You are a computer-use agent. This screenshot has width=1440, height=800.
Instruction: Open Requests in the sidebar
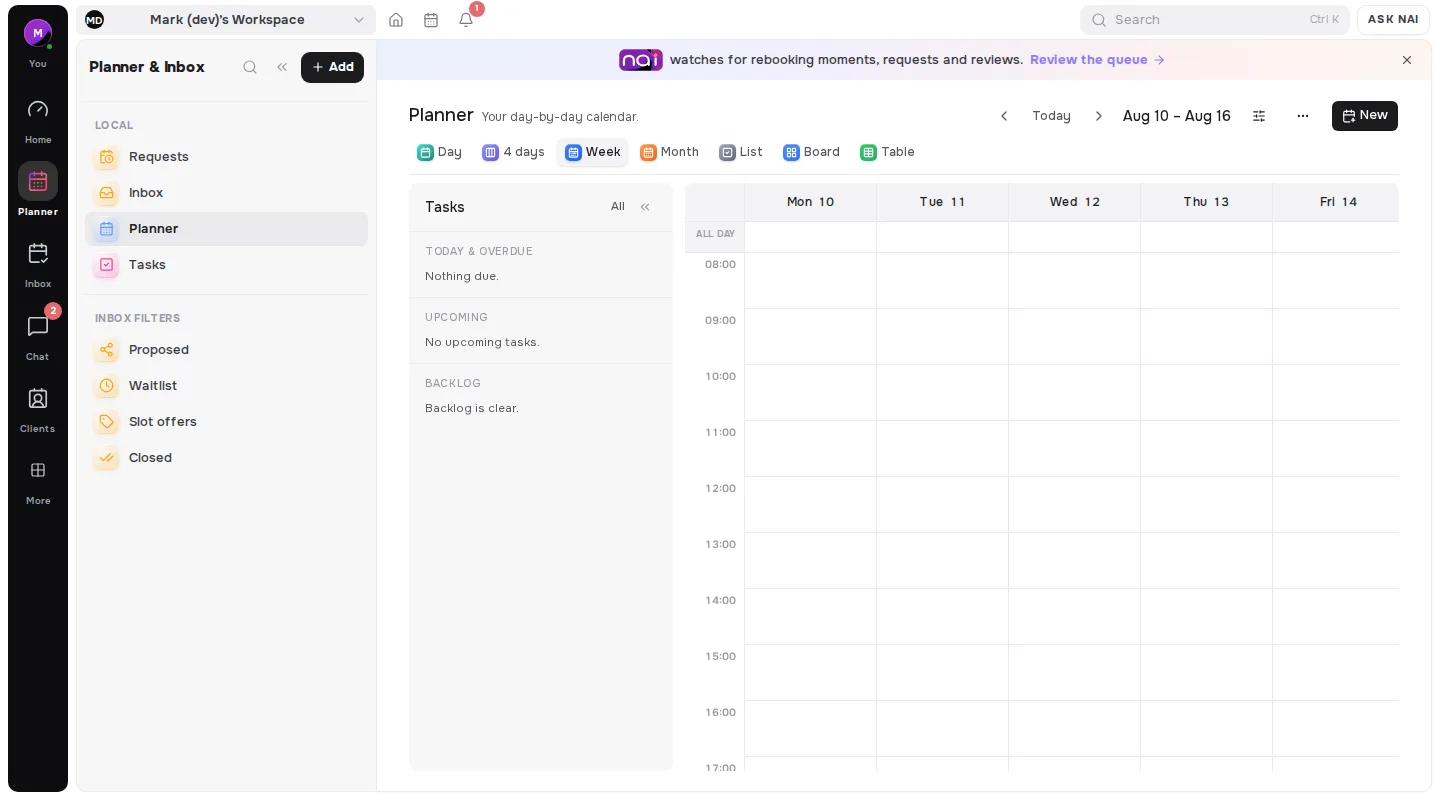(226, 157)
